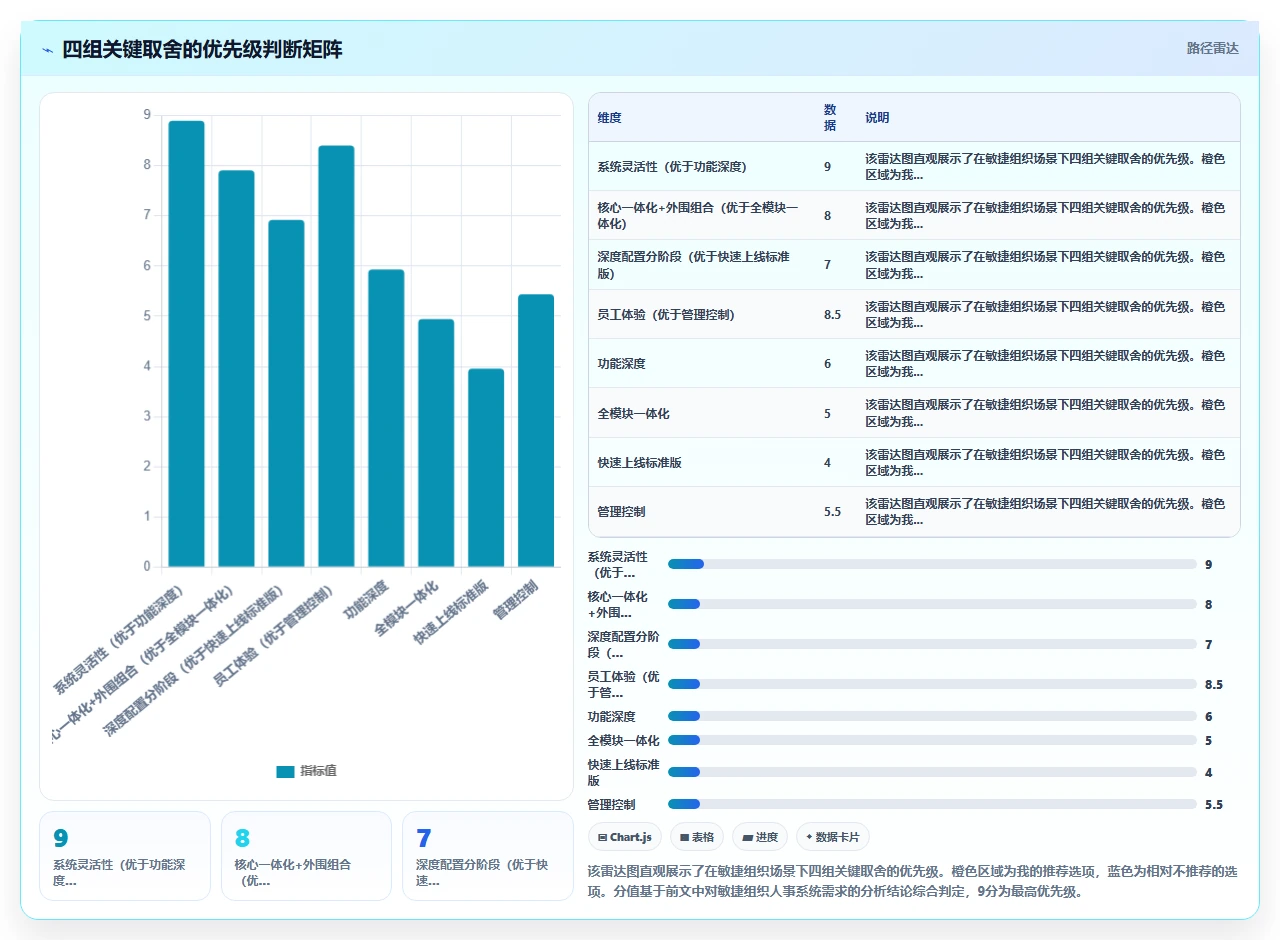Select the 进度 chip
1280x940 pixels.
[760, 837]
